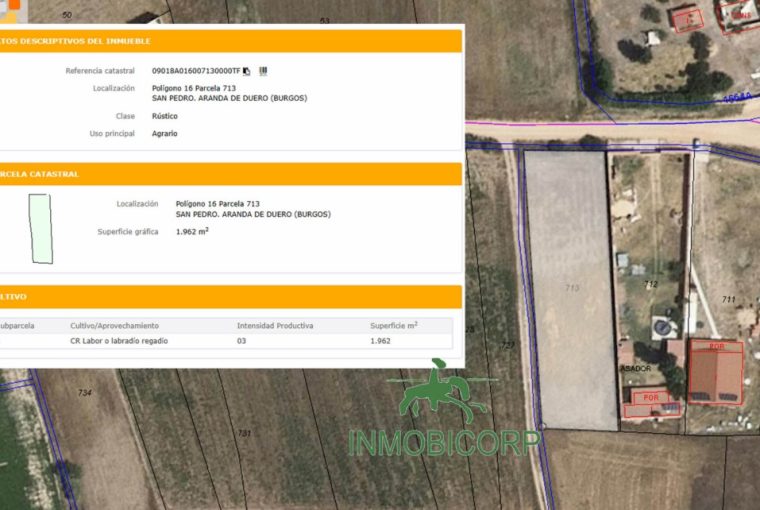Select the CR Labor o labradío regadío row

[x=230, y=341]
